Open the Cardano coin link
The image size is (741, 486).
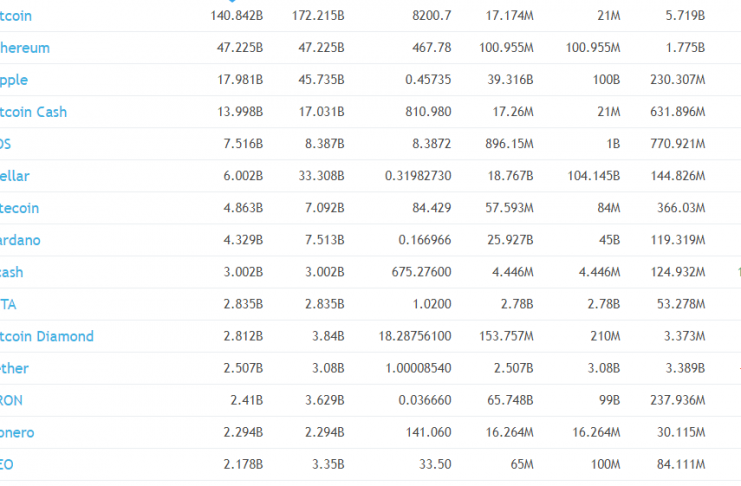[x=20, y=240]
